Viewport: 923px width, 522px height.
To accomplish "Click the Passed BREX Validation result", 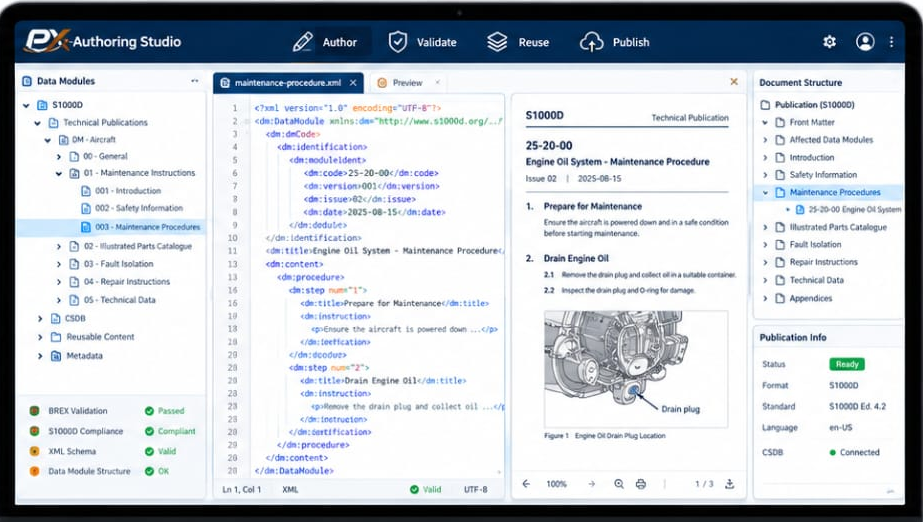I will click(x=165, y=411).
